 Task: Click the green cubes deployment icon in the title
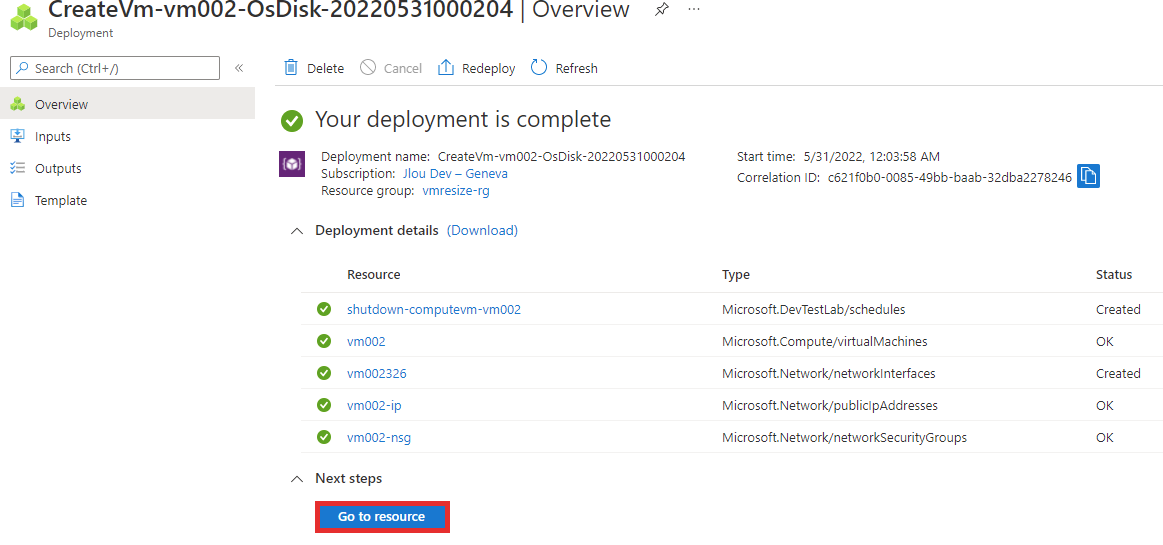point(24,16)
